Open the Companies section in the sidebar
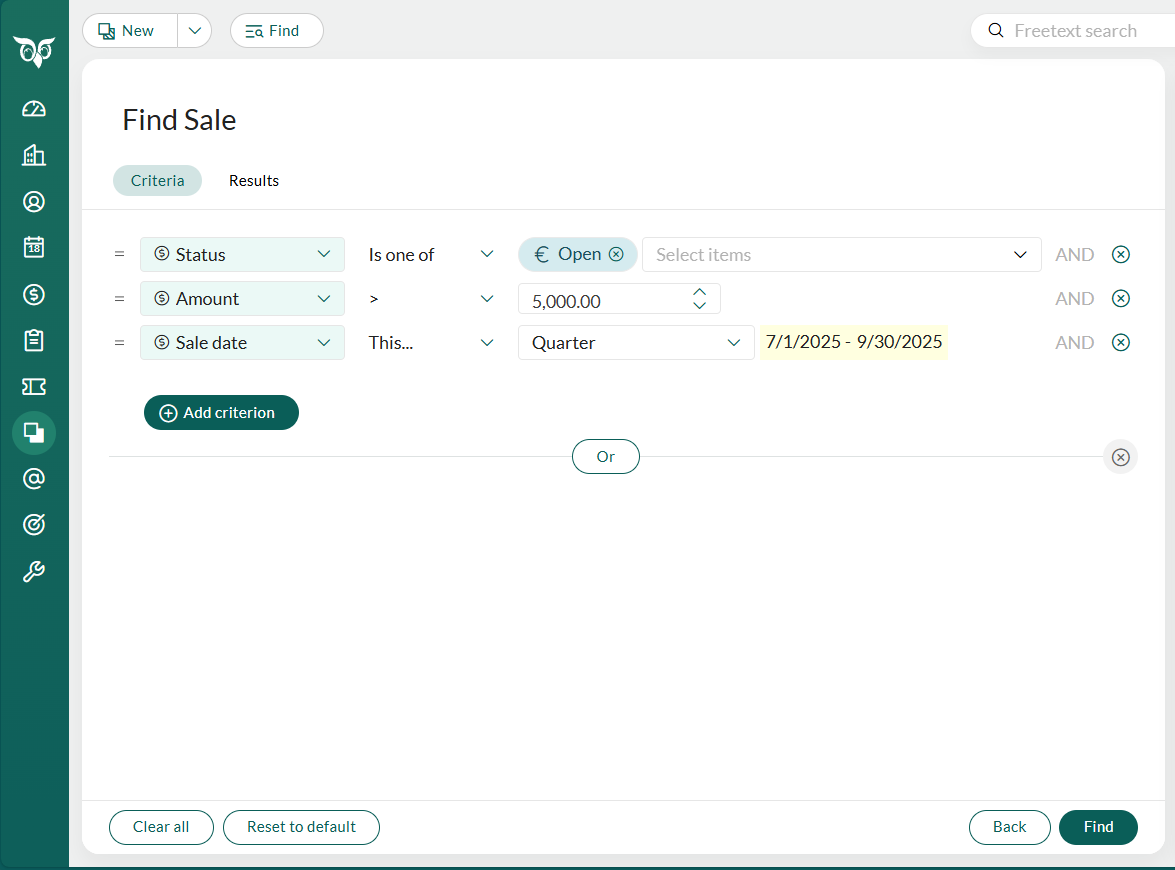This screenshot has width=1175, height=870. [33, 155]
